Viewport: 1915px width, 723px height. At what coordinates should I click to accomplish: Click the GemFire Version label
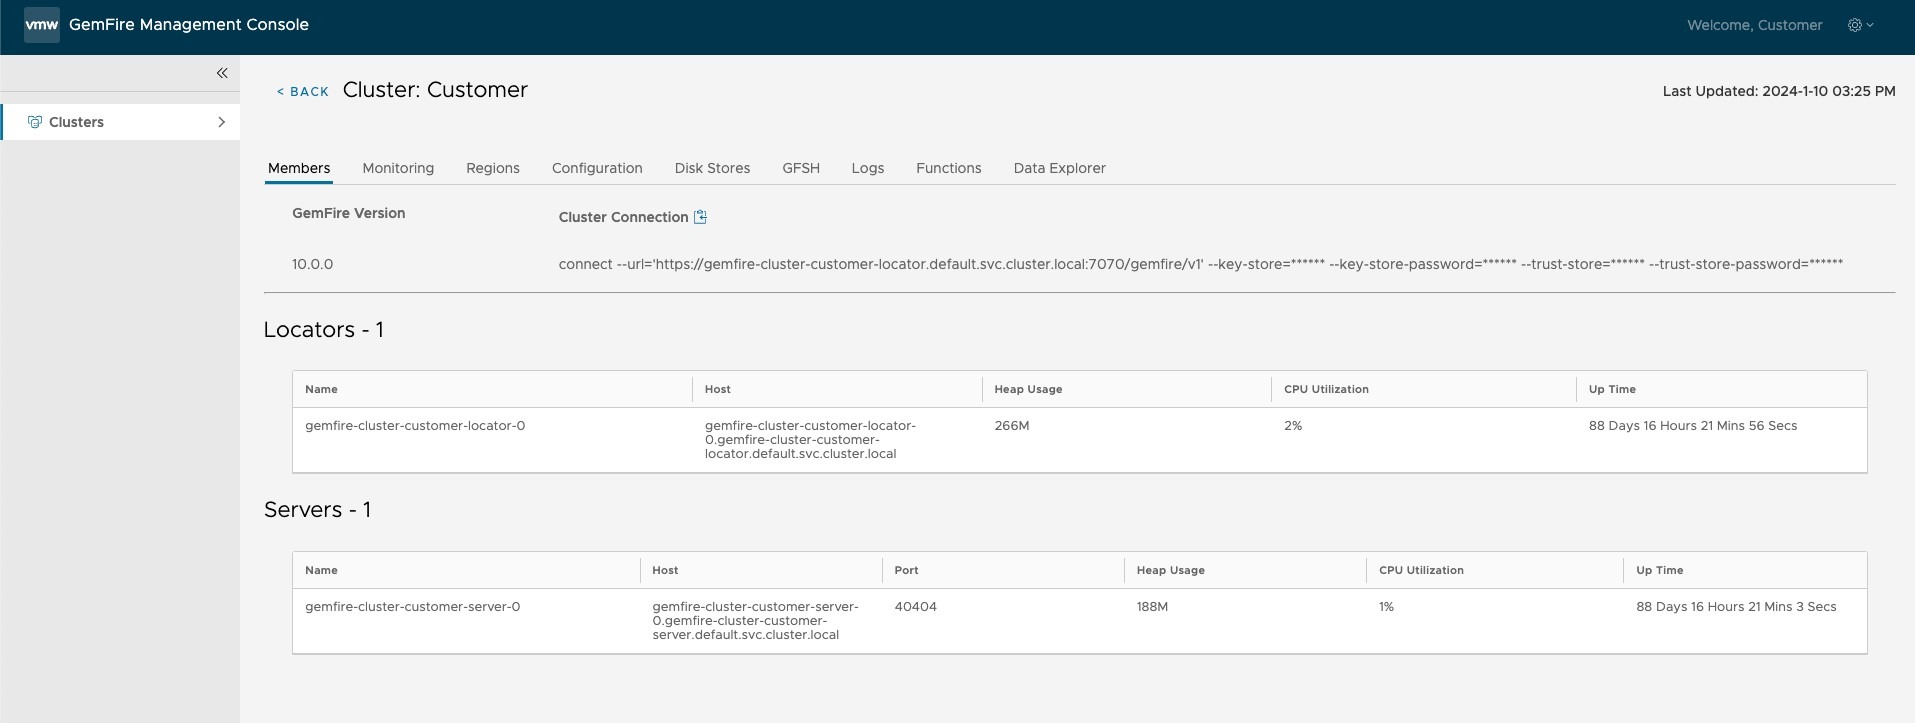tap(348, 213)
